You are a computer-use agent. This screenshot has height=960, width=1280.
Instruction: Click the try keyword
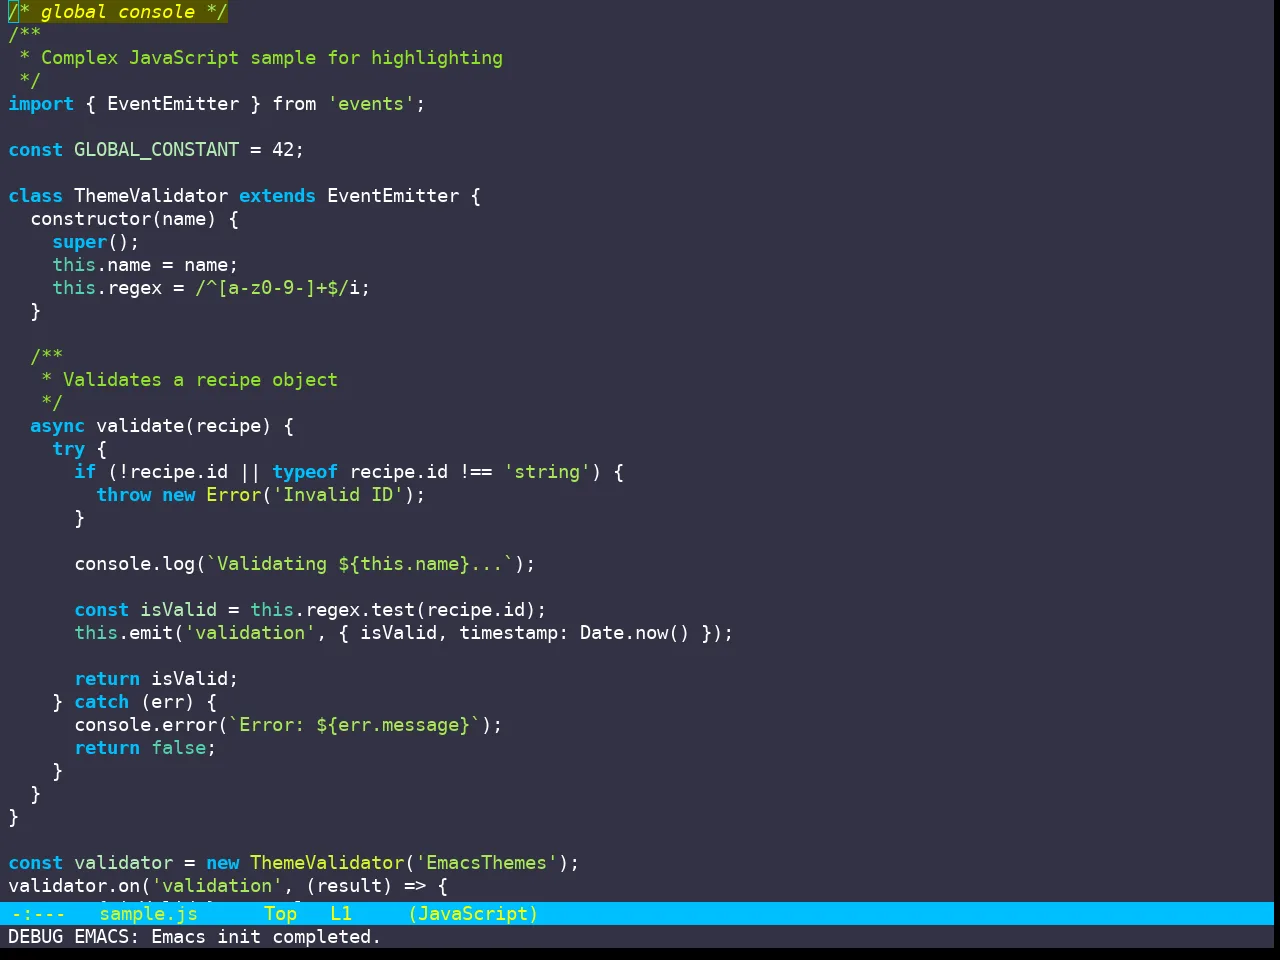click(68, 449)
